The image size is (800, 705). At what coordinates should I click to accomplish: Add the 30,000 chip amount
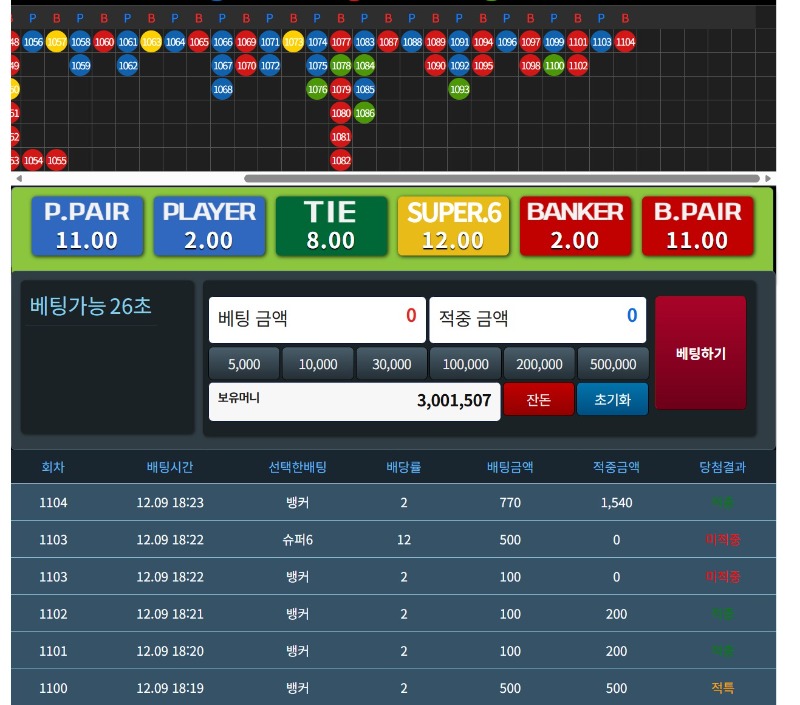(392, 364)
